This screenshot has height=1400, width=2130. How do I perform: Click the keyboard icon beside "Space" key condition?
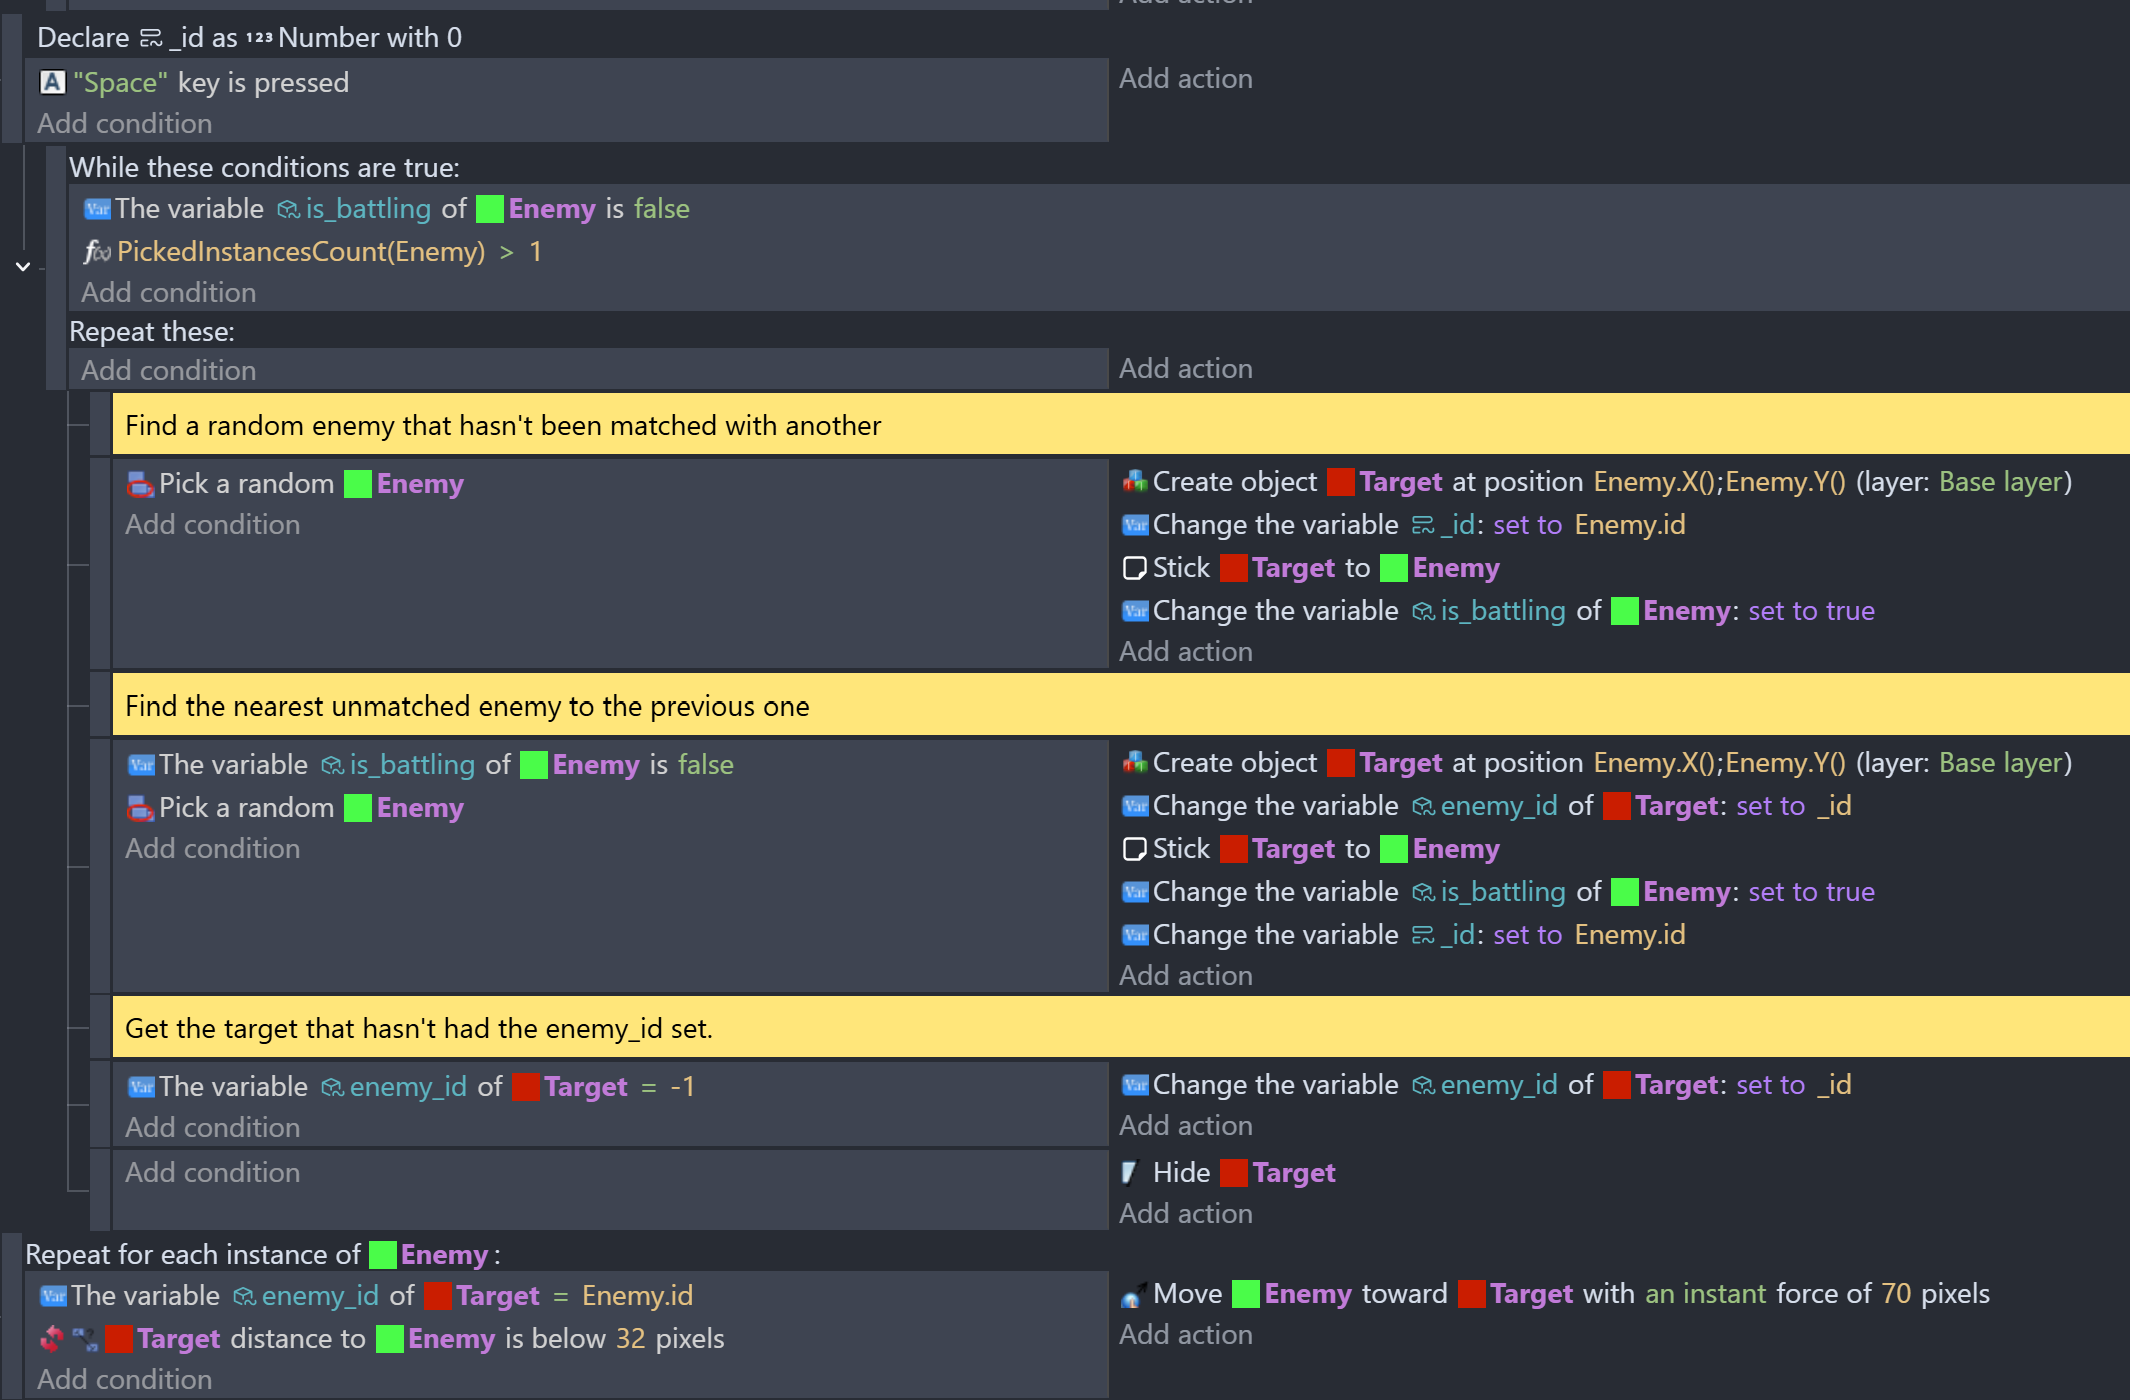point(53,82)
